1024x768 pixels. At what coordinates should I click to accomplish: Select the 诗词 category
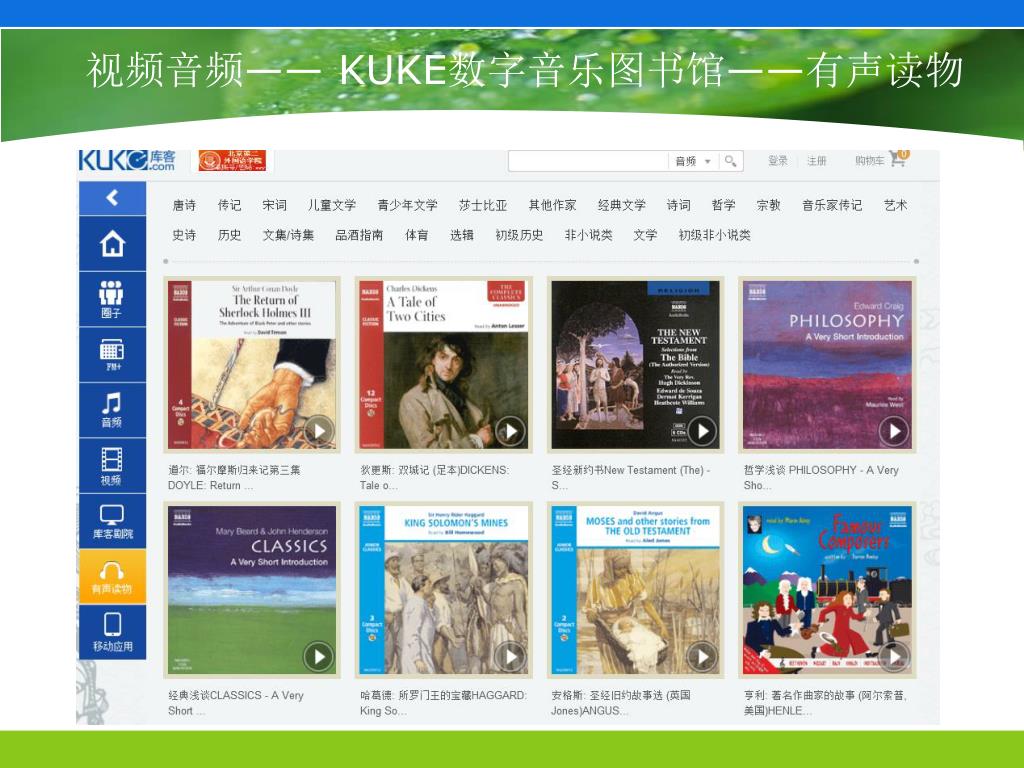pos(679,205)
